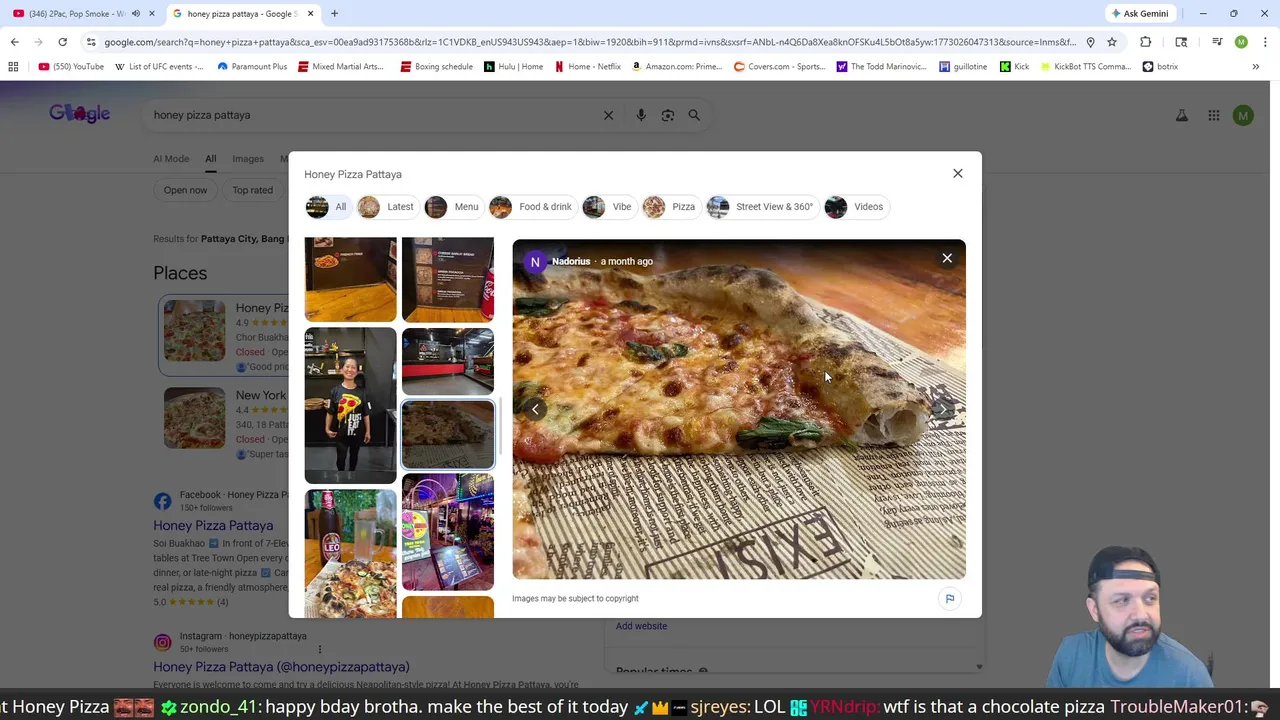
Task: Open thumbnail of Leo beer and pizza
Action: point(350,553)
